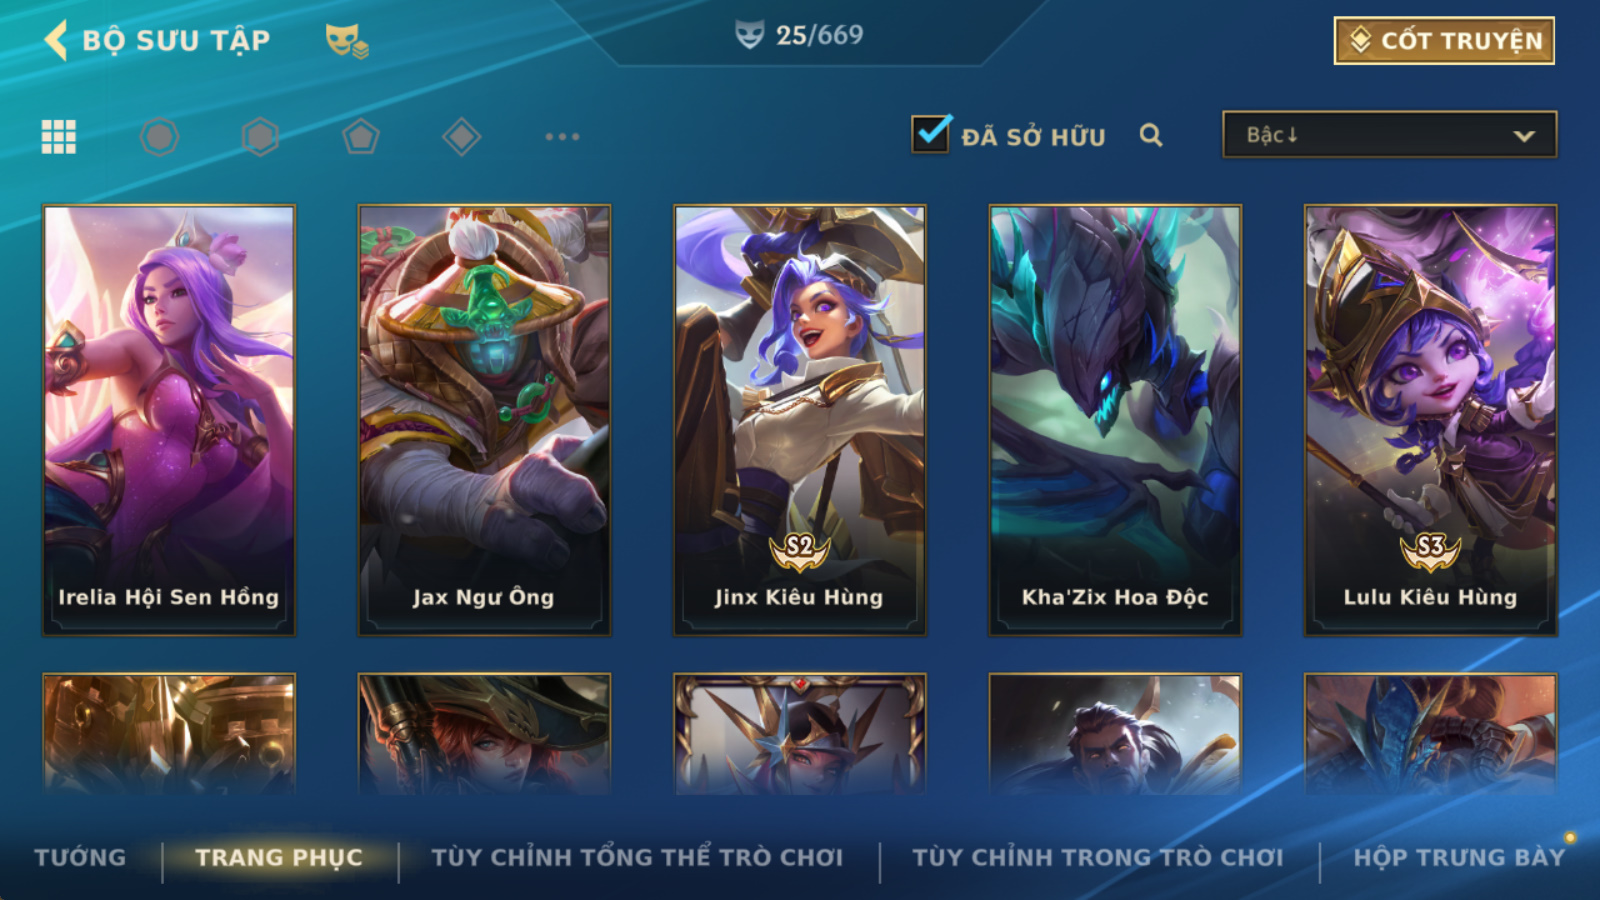Select the Jax Ngư Ông skin card
Screen dimensions: 1600x900
[484, 420]
